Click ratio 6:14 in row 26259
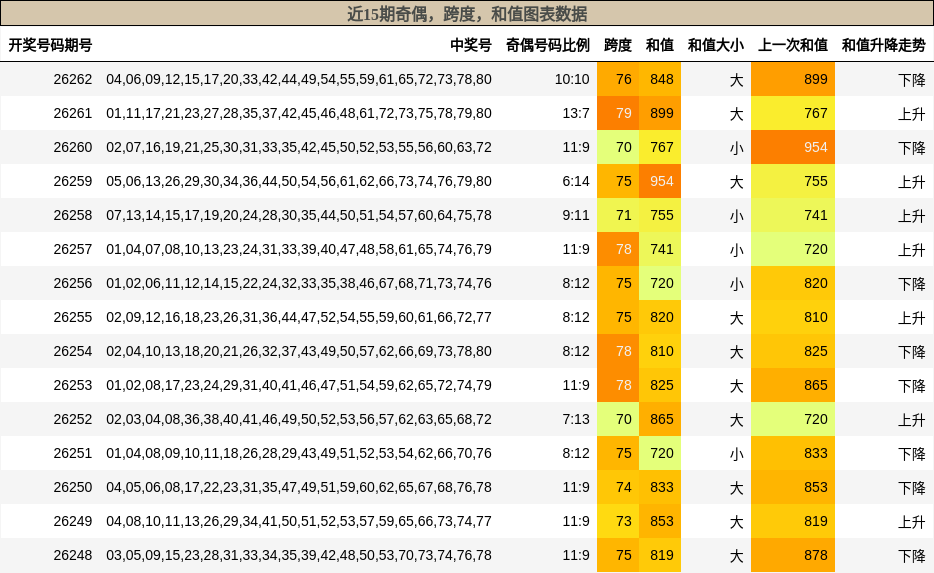This screenshot has height=573, width=934. (x=575, y=181)
